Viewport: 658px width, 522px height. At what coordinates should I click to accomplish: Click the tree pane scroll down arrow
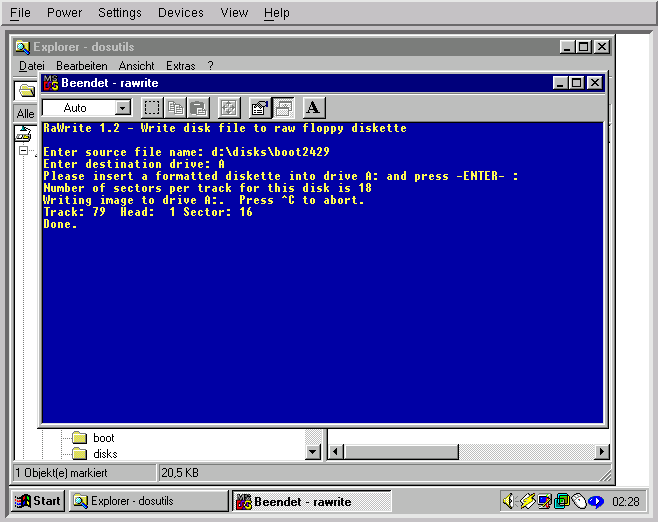pyautogui.click(x=313, y=452)
